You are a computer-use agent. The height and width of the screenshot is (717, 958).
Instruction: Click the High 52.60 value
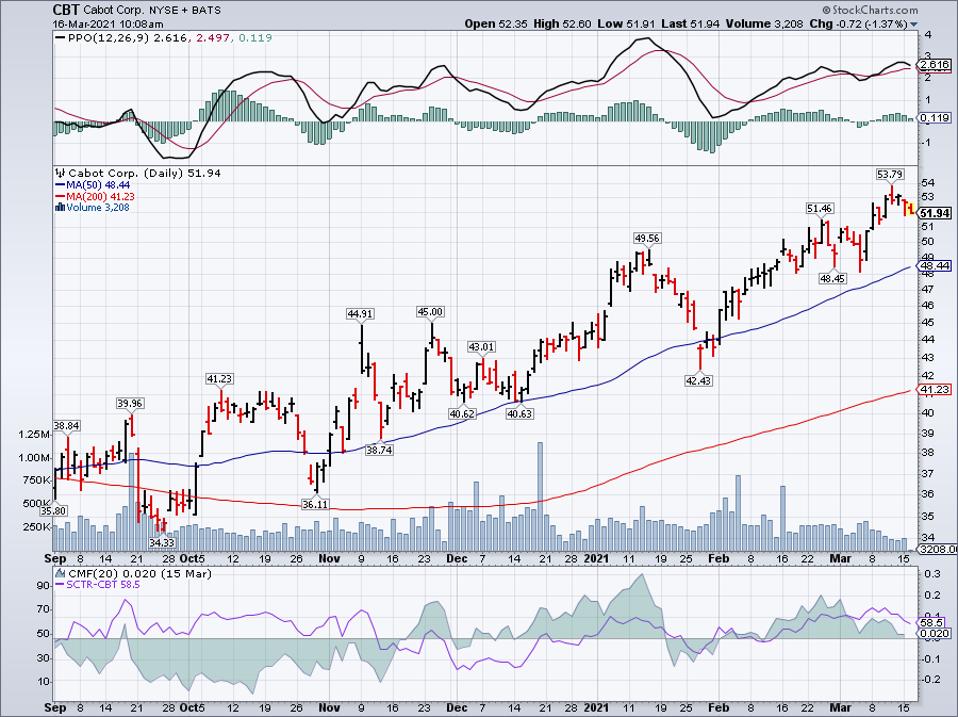562,24
